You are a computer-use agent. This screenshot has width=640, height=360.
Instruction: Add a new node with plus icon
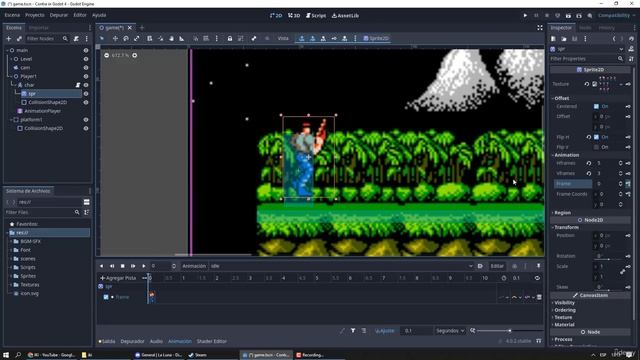[9, 38]
